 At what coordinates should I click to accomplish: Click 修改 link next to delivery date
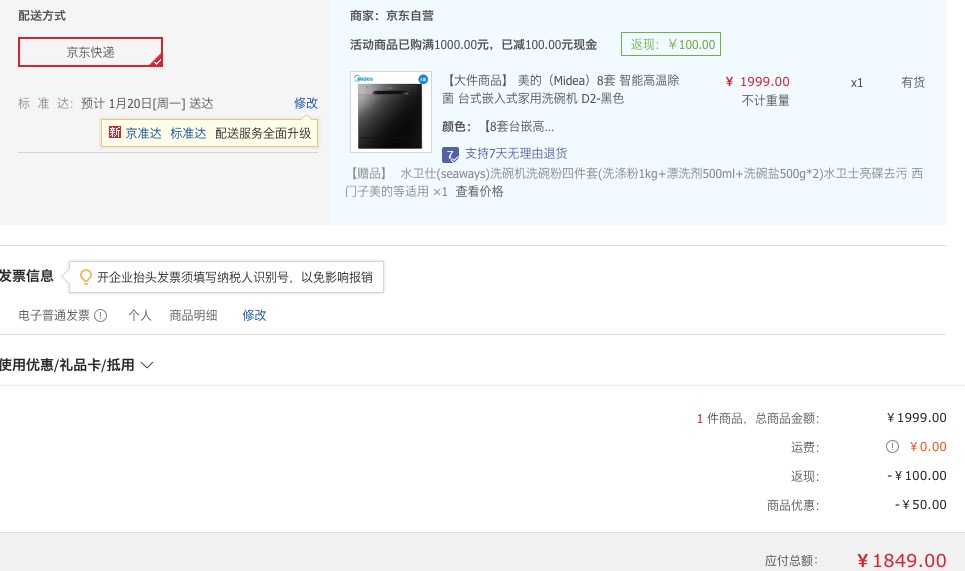point(305,103)
